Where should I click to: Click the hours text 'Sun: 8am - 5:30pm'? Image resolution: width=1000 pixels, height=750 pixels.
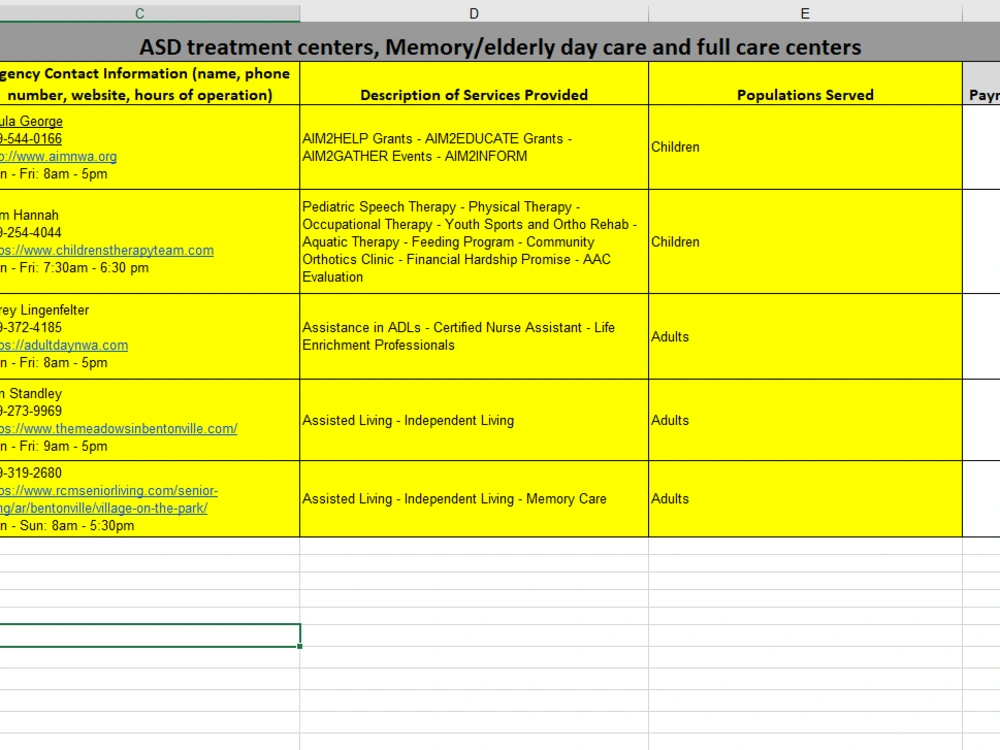77,526
